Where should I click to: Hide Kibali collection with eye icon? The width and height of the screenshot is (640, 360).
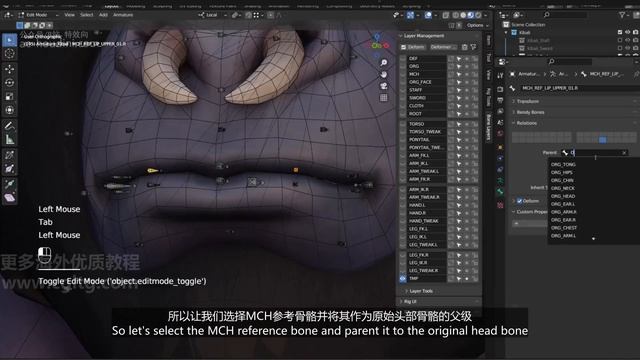click(x=628, y=32)
